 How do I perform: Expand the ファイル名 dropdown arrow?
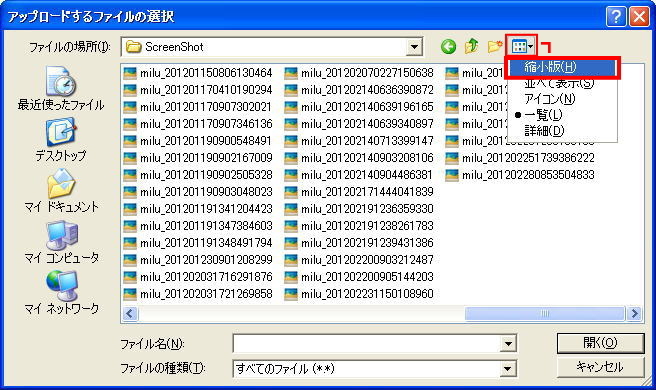tap(508, 344)
